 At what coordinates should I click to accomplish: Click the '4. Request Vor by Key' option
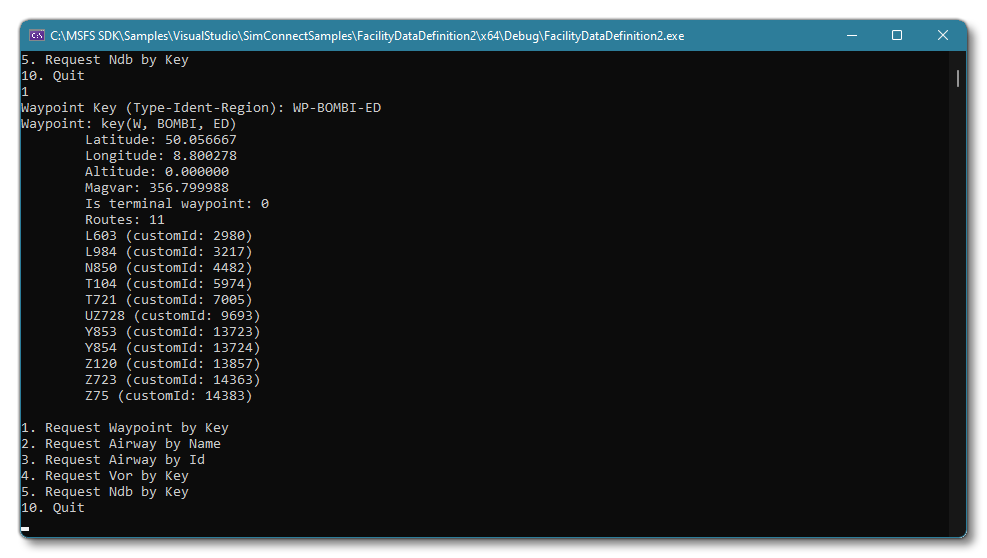click(105, 476)
